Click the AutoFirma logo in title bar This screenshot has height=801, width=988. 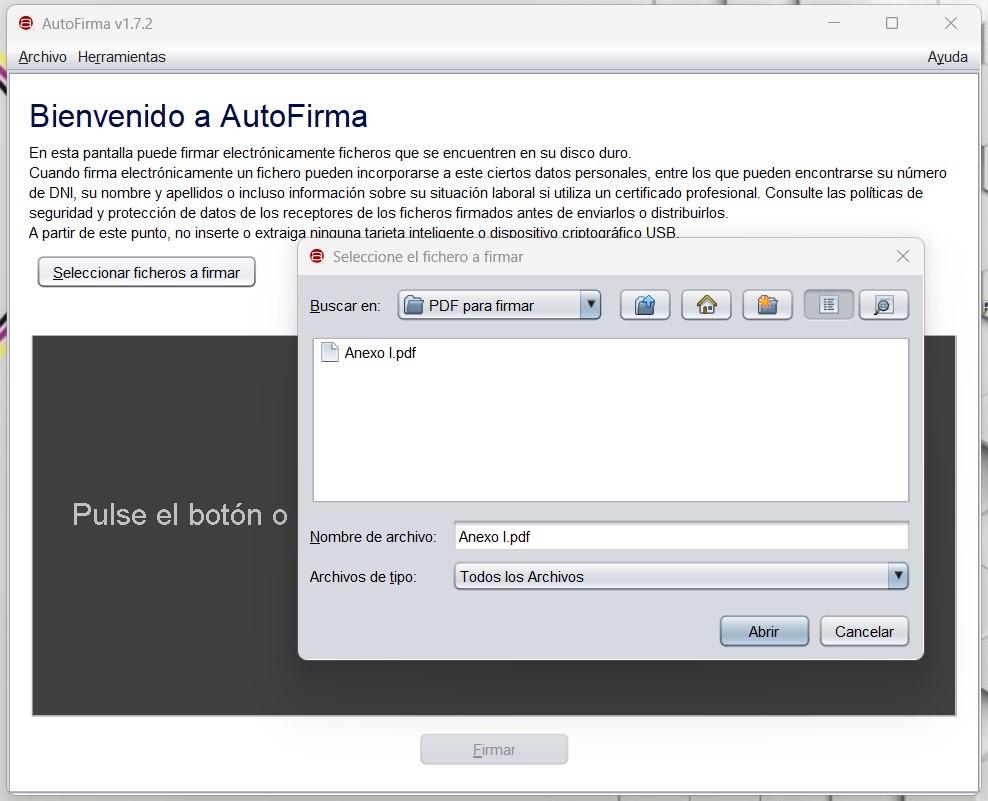26,23
